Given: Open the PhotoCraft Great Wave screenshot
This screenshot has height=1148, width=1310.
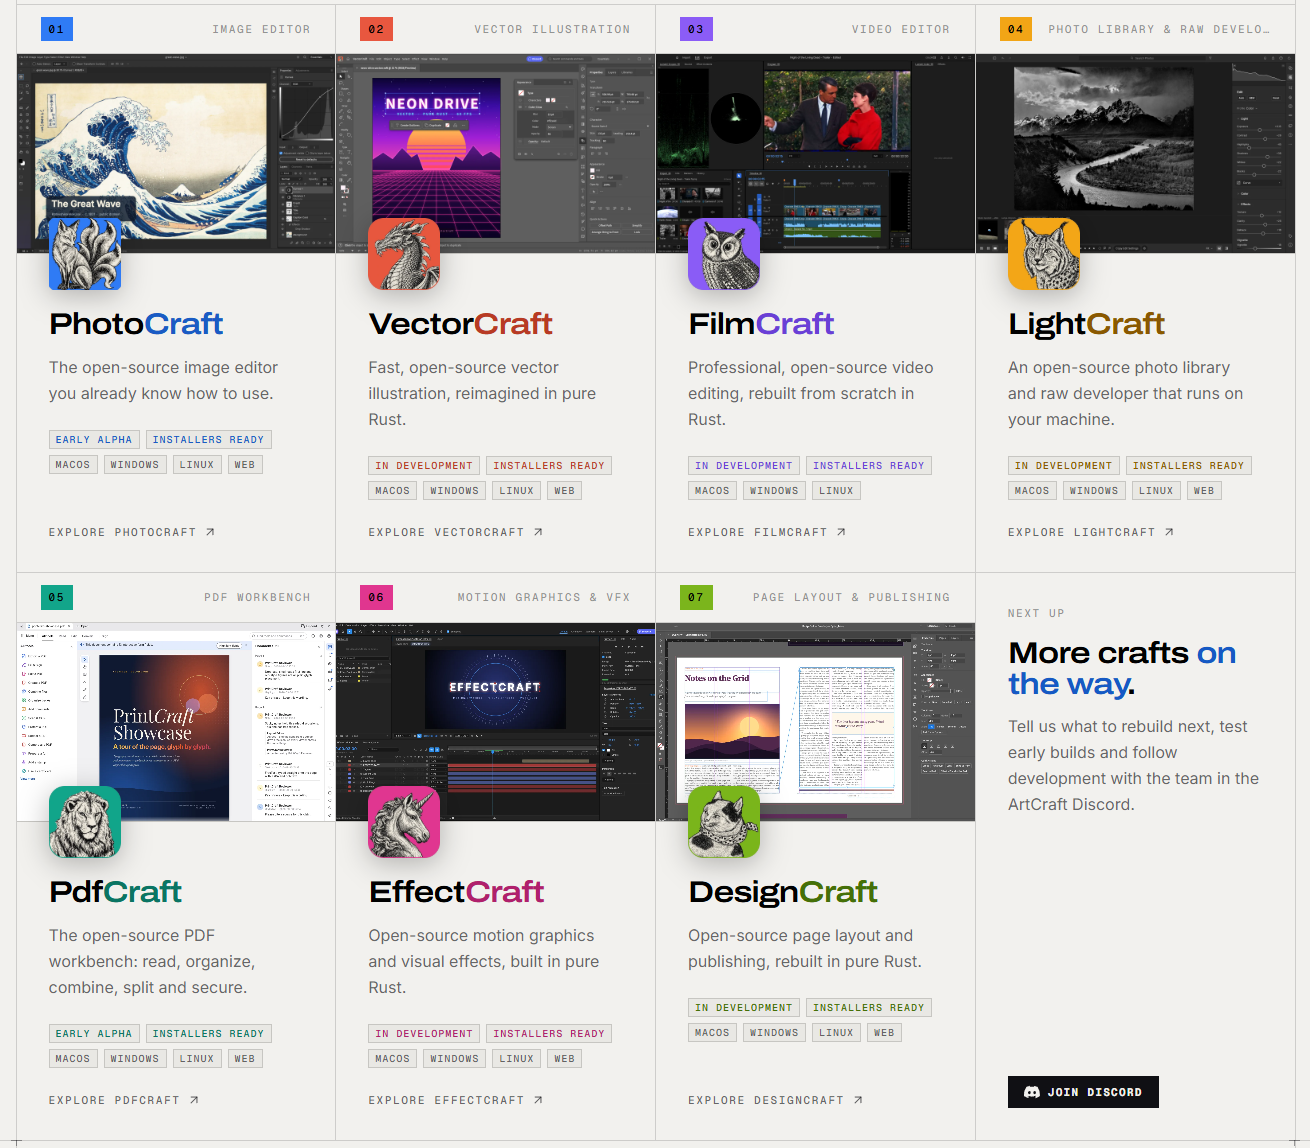Looking at the screenshot, I should point(176,153).
